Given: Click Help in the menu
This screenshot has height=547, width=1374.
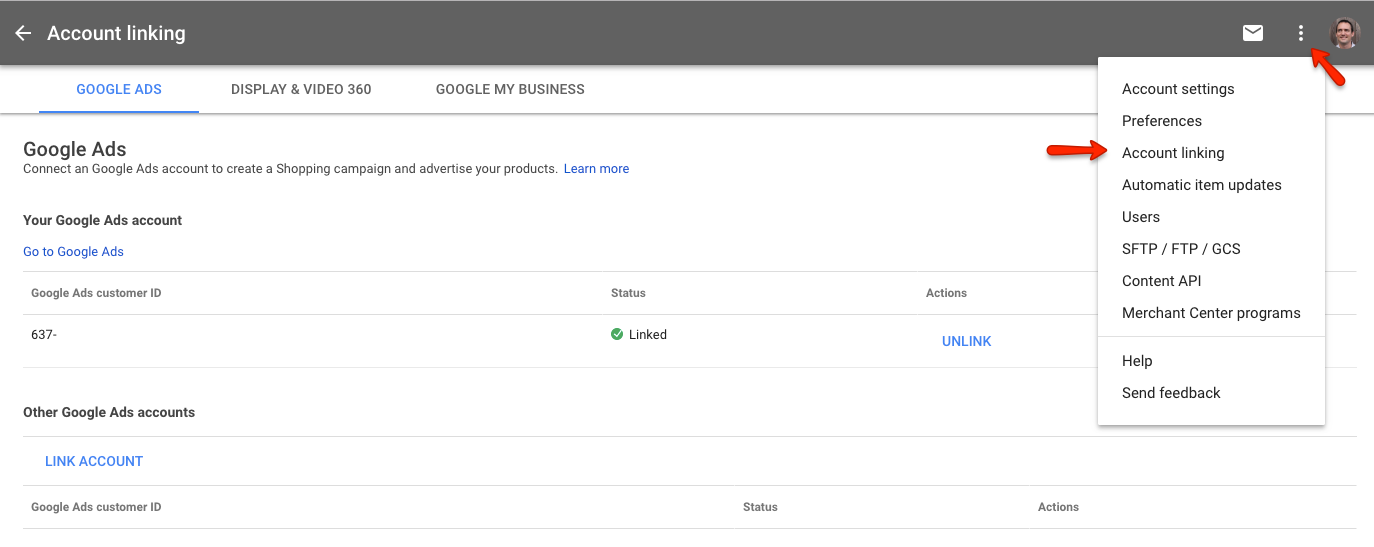Looking at the screenshot, I should pyautogui.click(x=1137, y=361).
